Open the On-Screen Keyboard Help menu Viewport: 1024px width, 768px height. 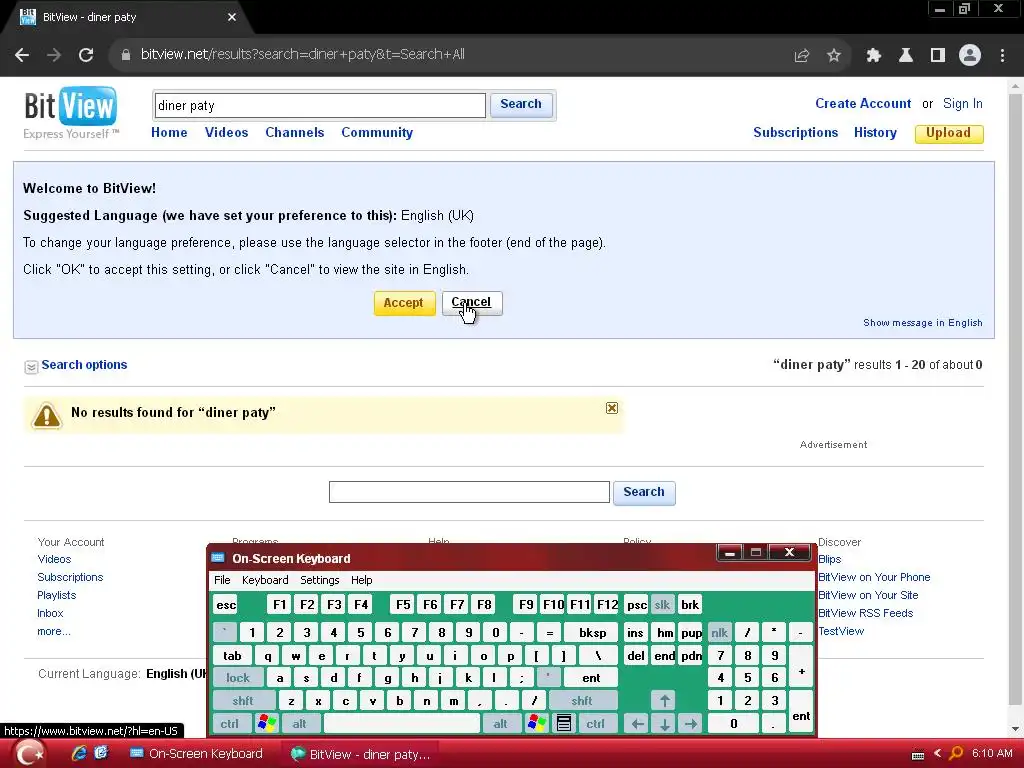(361, 580)
